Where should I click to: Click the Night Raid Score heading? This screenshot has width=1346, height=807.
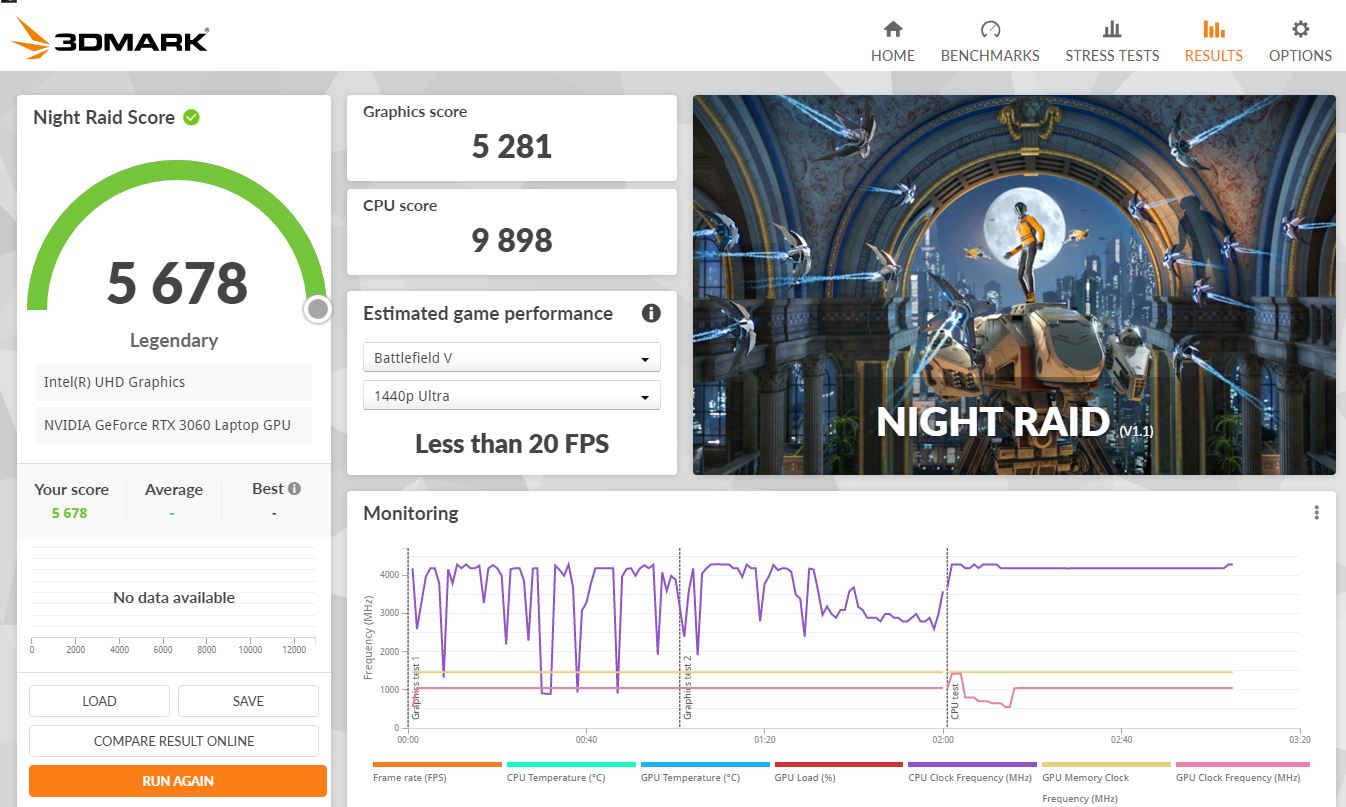pos(104,117)
